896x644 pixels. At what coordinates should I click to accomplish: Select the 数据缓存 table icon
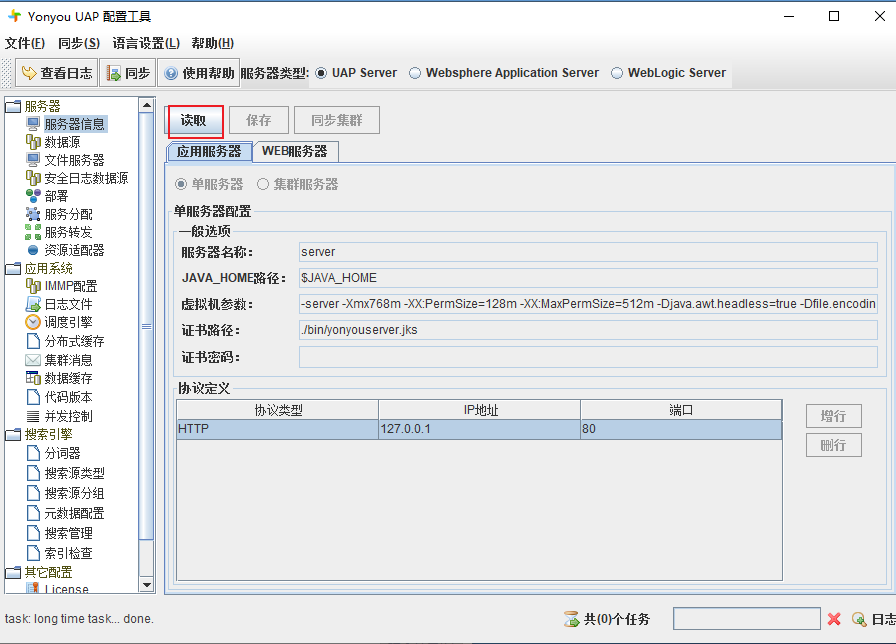click(33, 378)
